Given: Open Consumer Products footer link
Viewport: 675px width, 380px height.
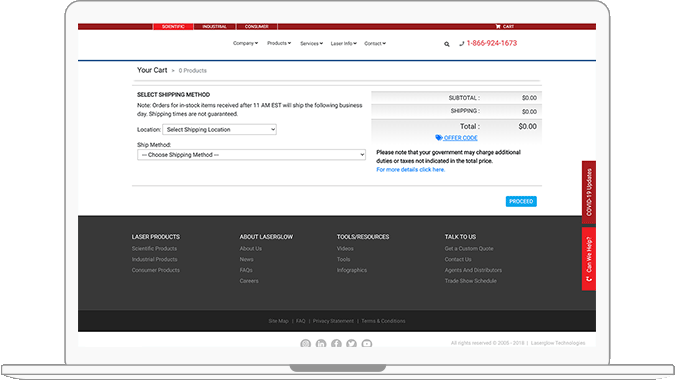Looking at the screenshot, I should [156, 270].
